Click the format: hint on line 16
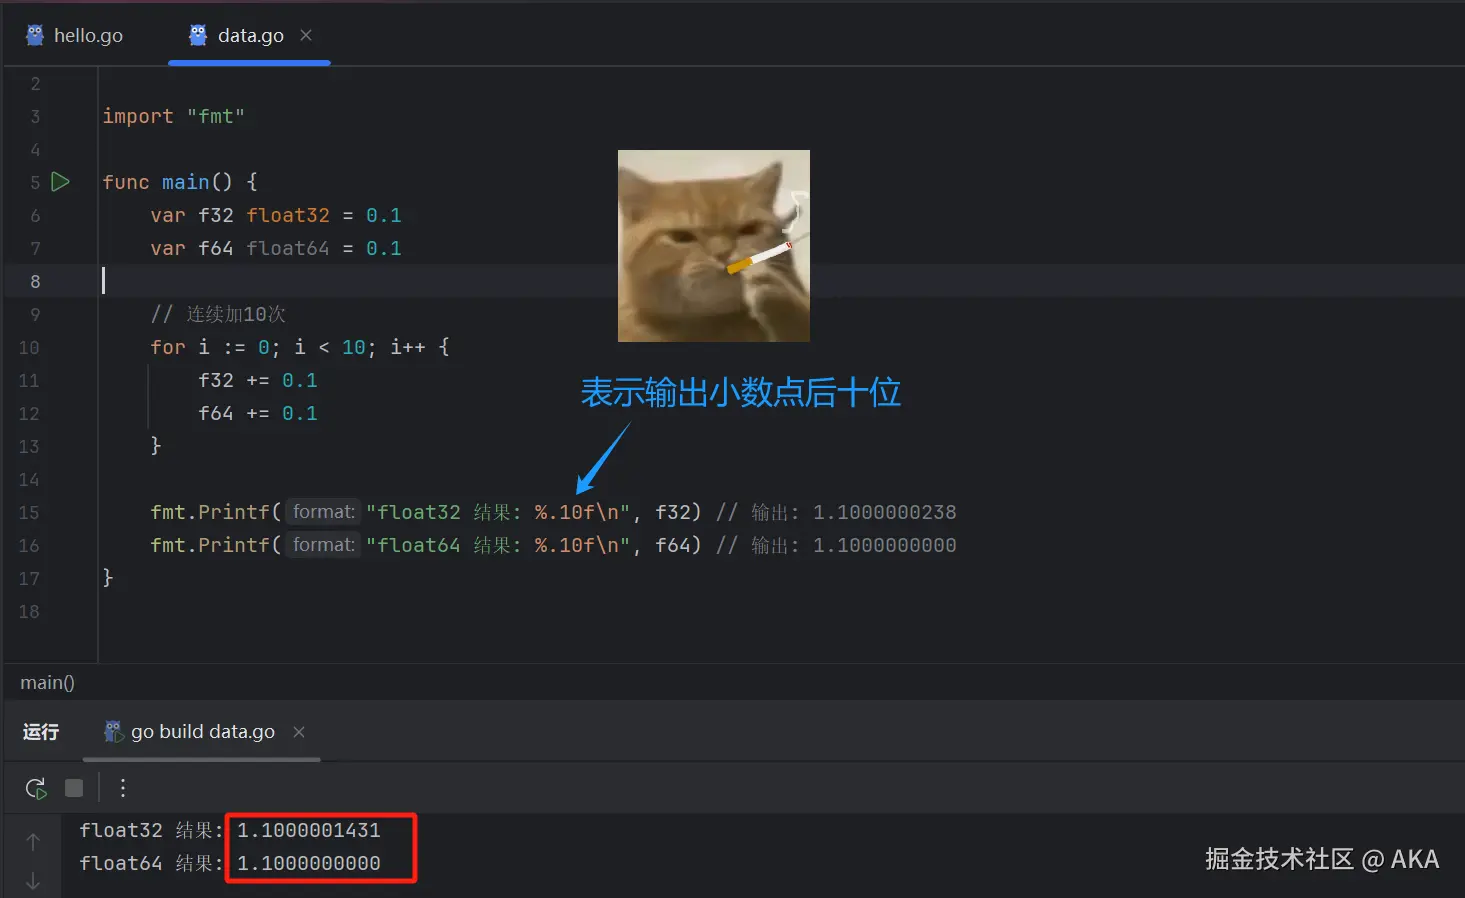 tap(323, 545)
